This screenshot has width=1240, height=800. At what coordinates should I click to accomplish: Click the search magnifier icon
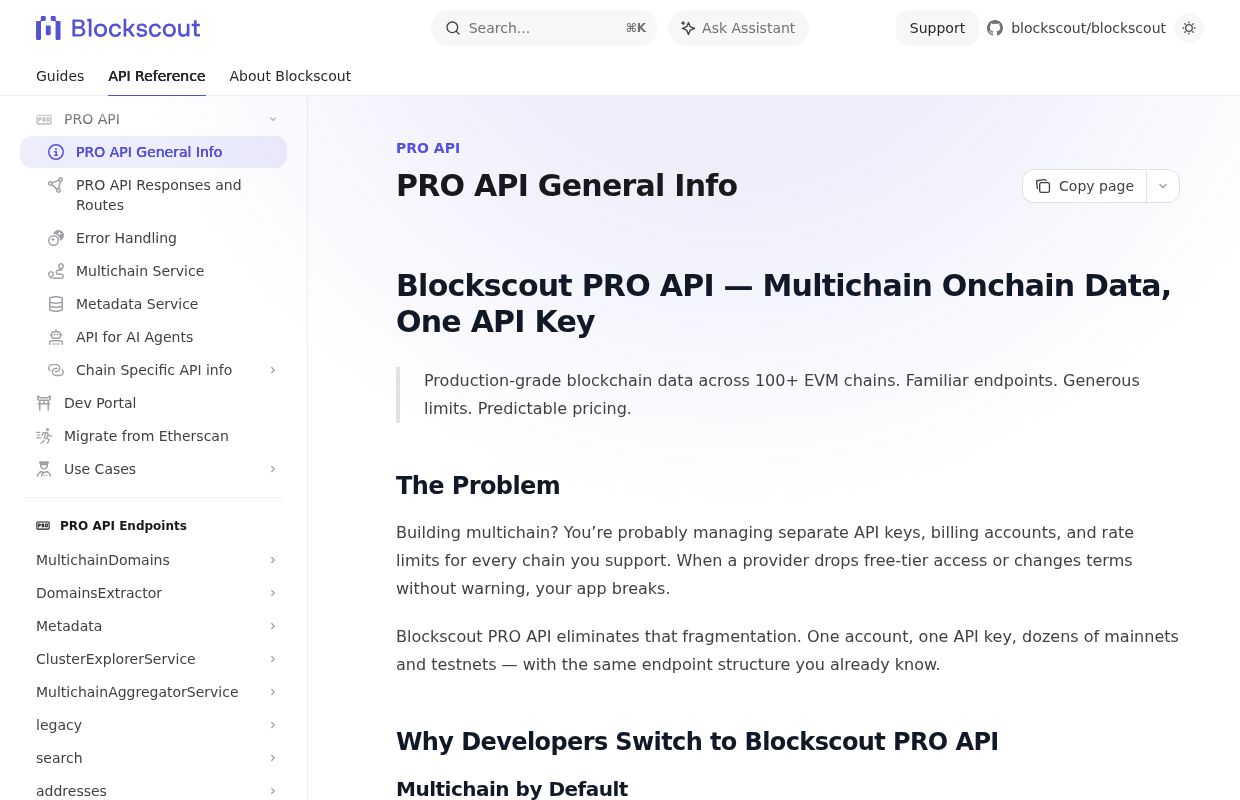[x=453, y=28]
